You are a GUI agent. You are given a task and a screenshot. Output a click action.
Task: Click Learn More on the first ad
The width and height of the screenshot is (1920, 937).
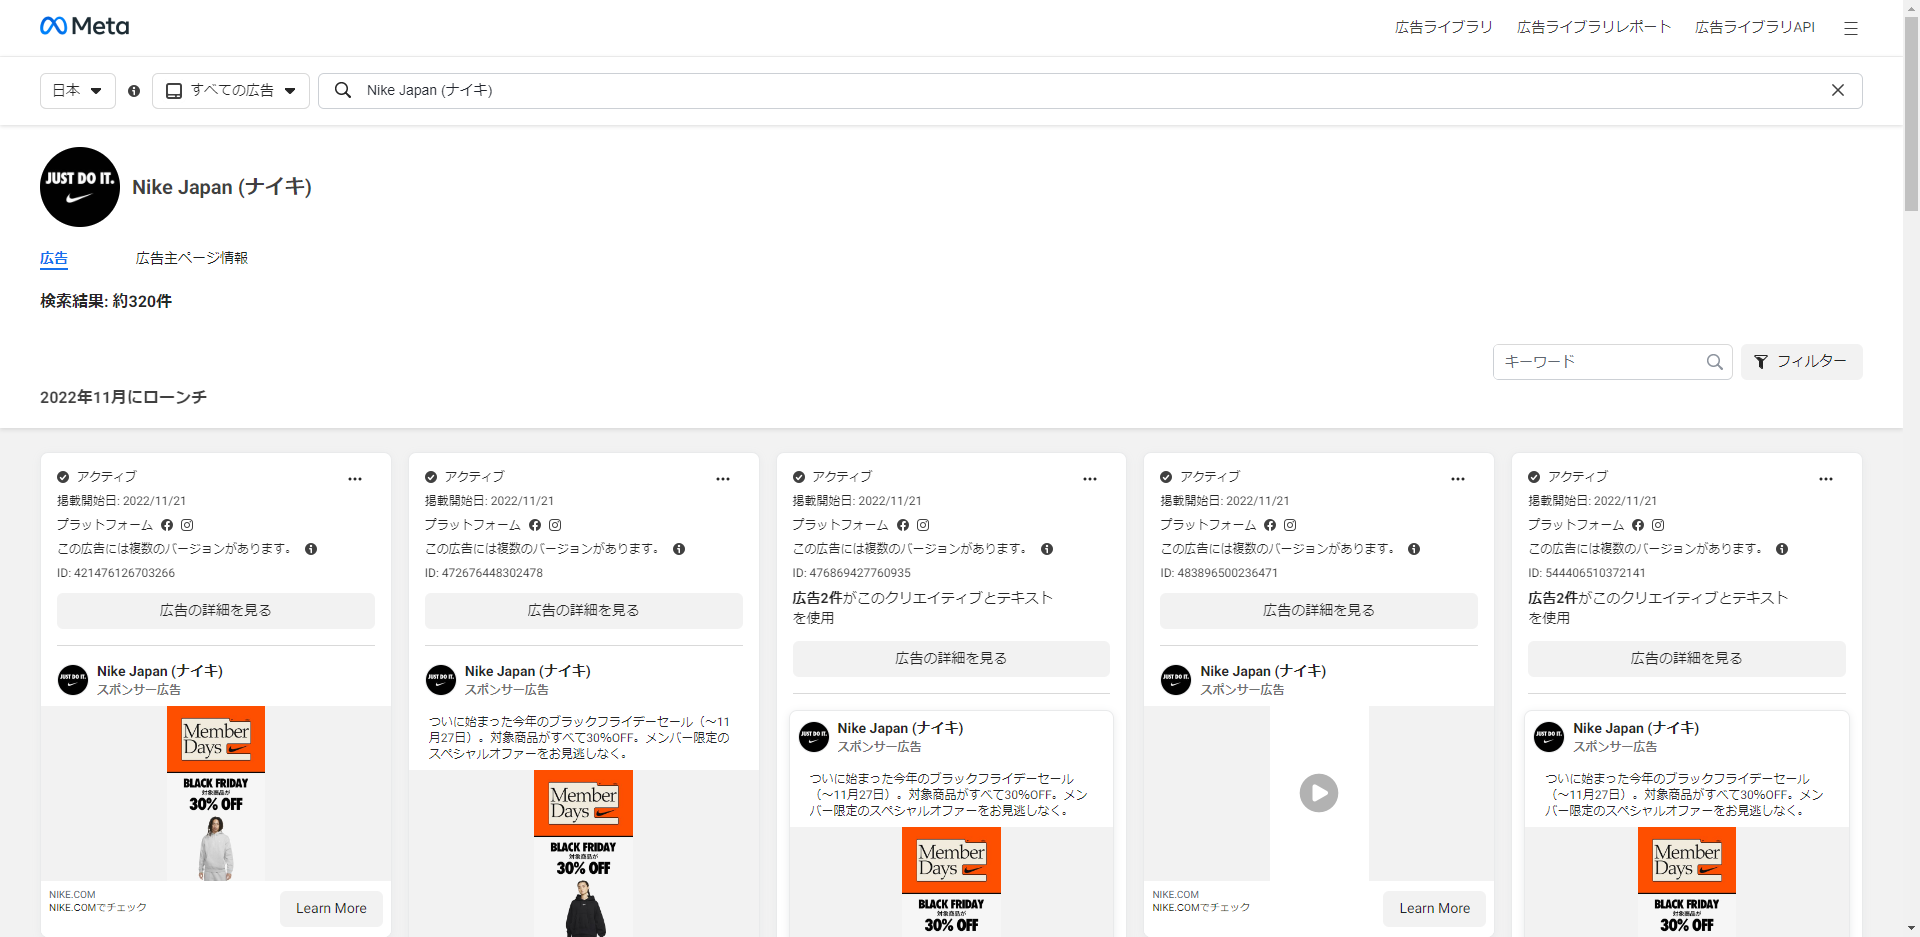[331, 908]
